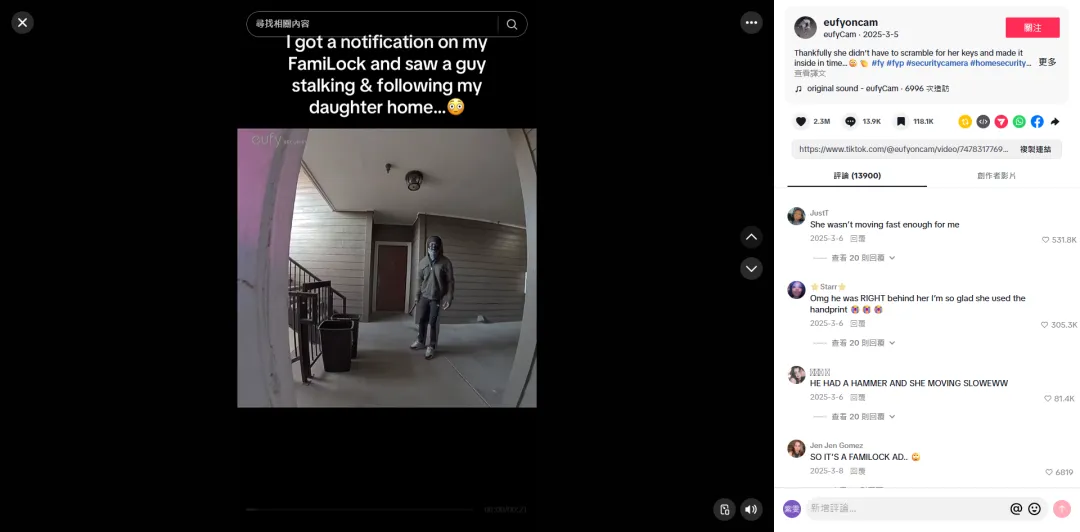Screen dimensions: 1080x532
Task: Share video to WhatsApp
Action: tap(1019, 121)
